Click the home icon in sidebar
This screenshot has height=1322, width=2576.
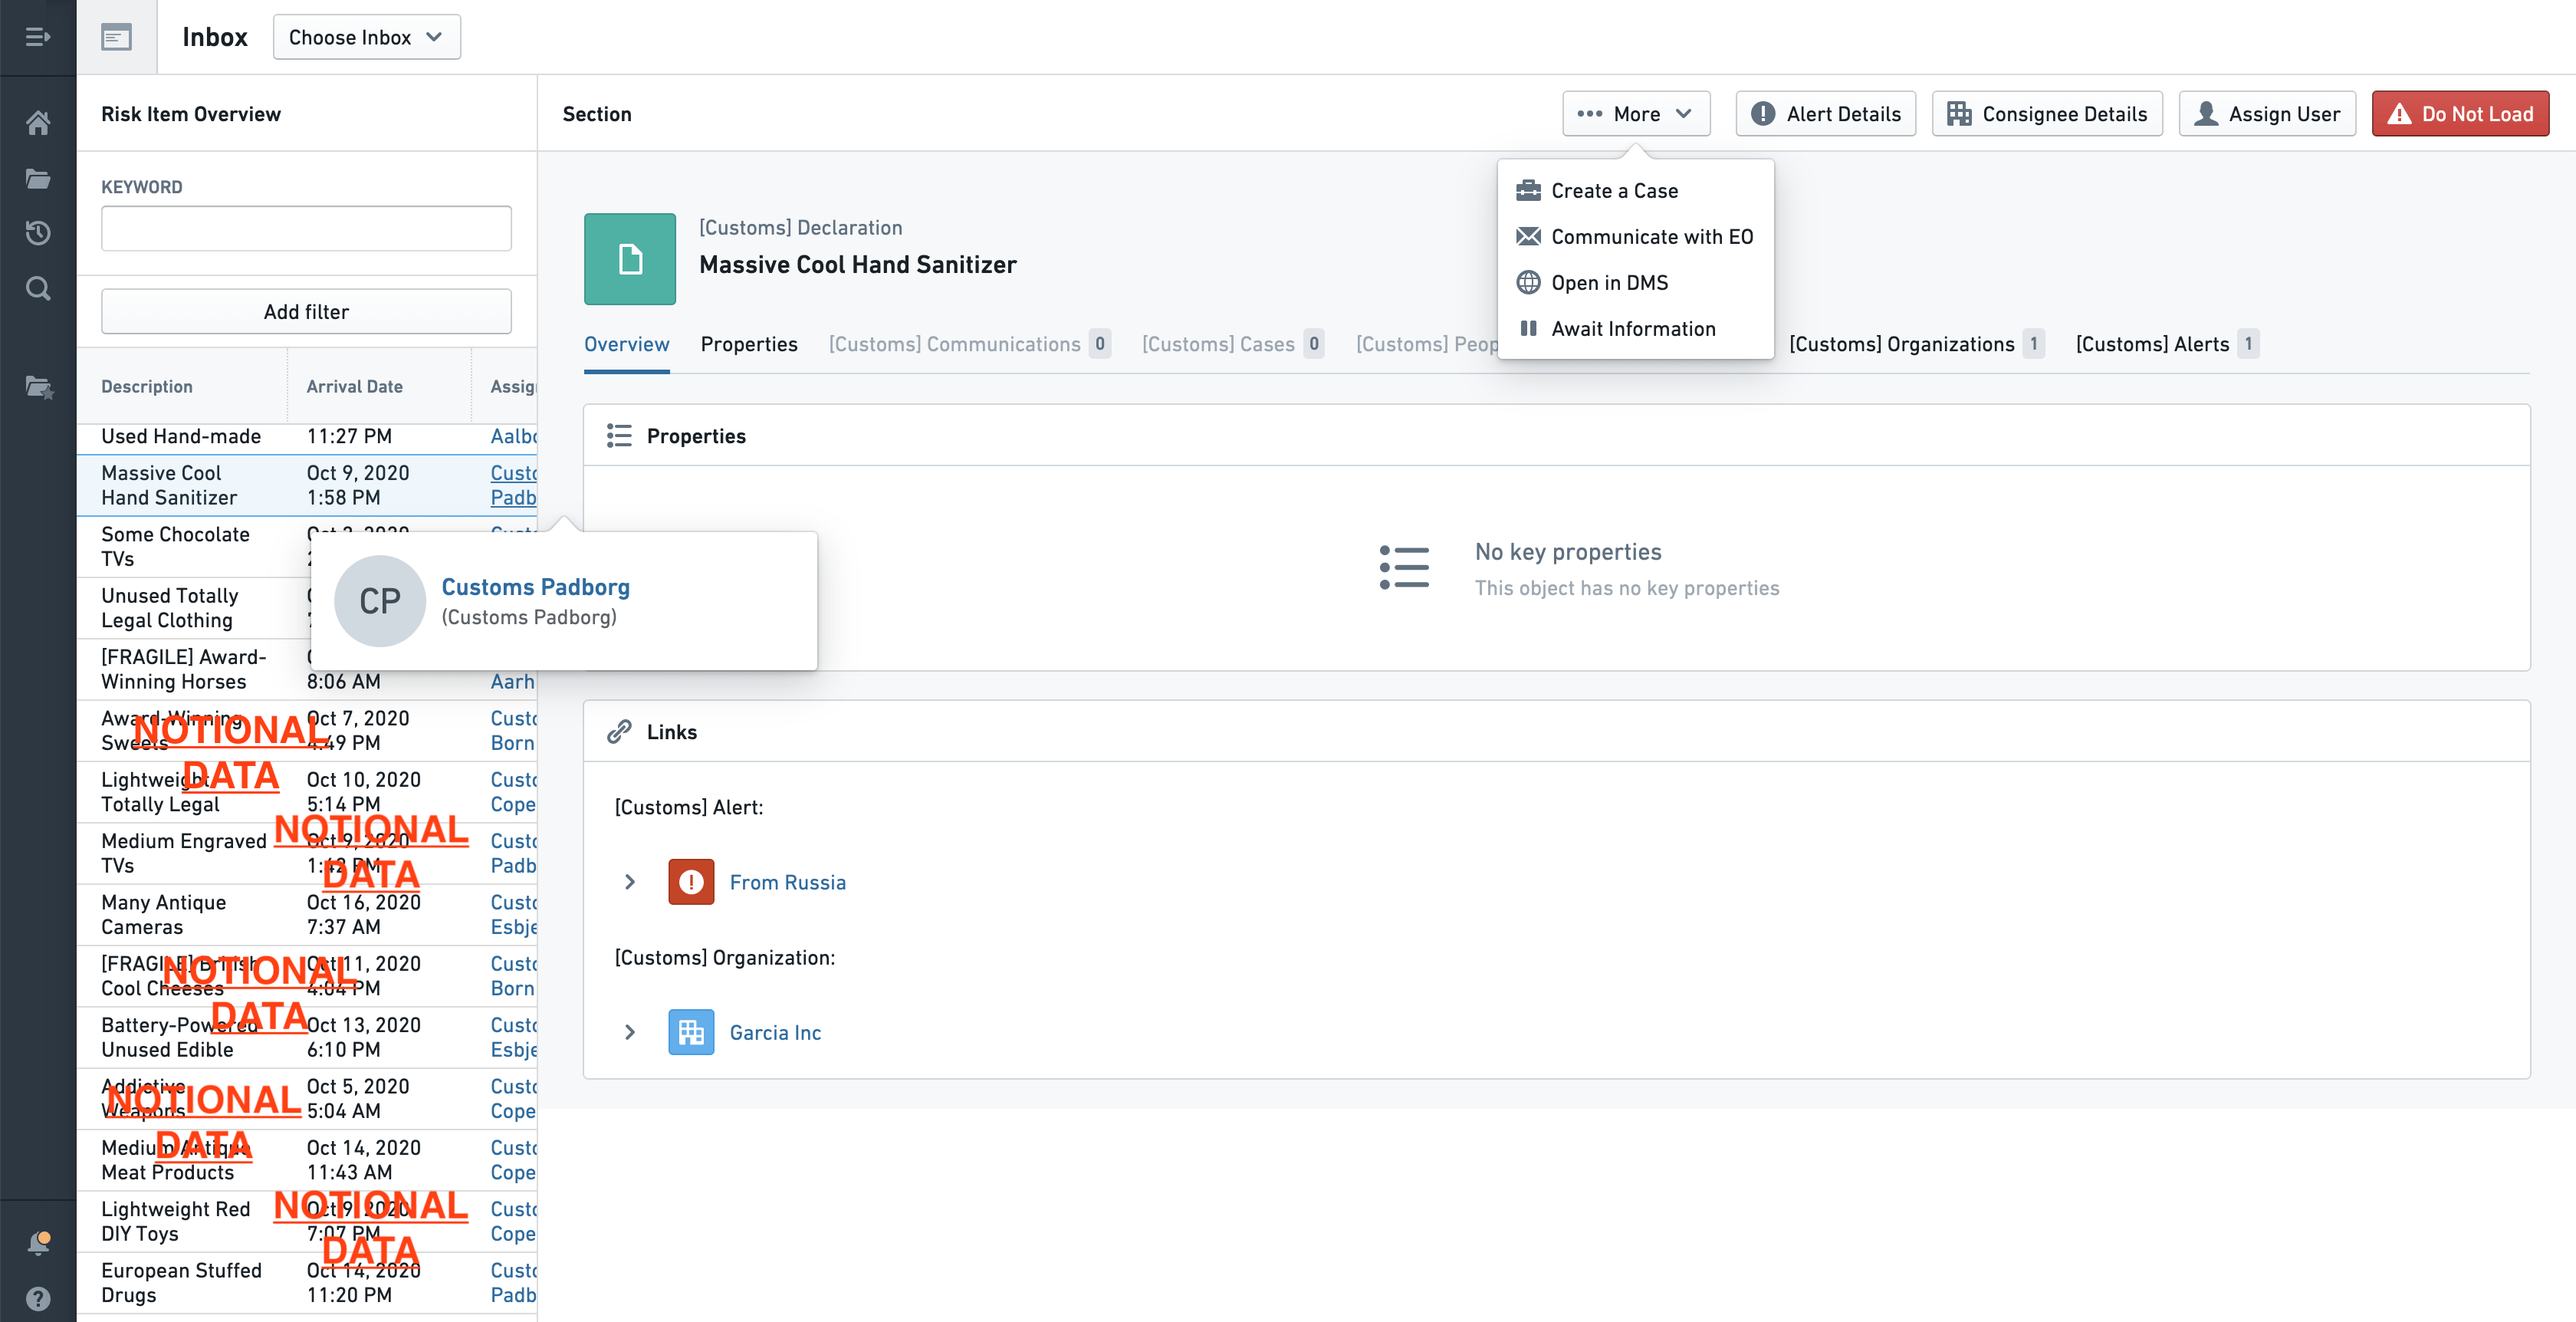[38, 123]
